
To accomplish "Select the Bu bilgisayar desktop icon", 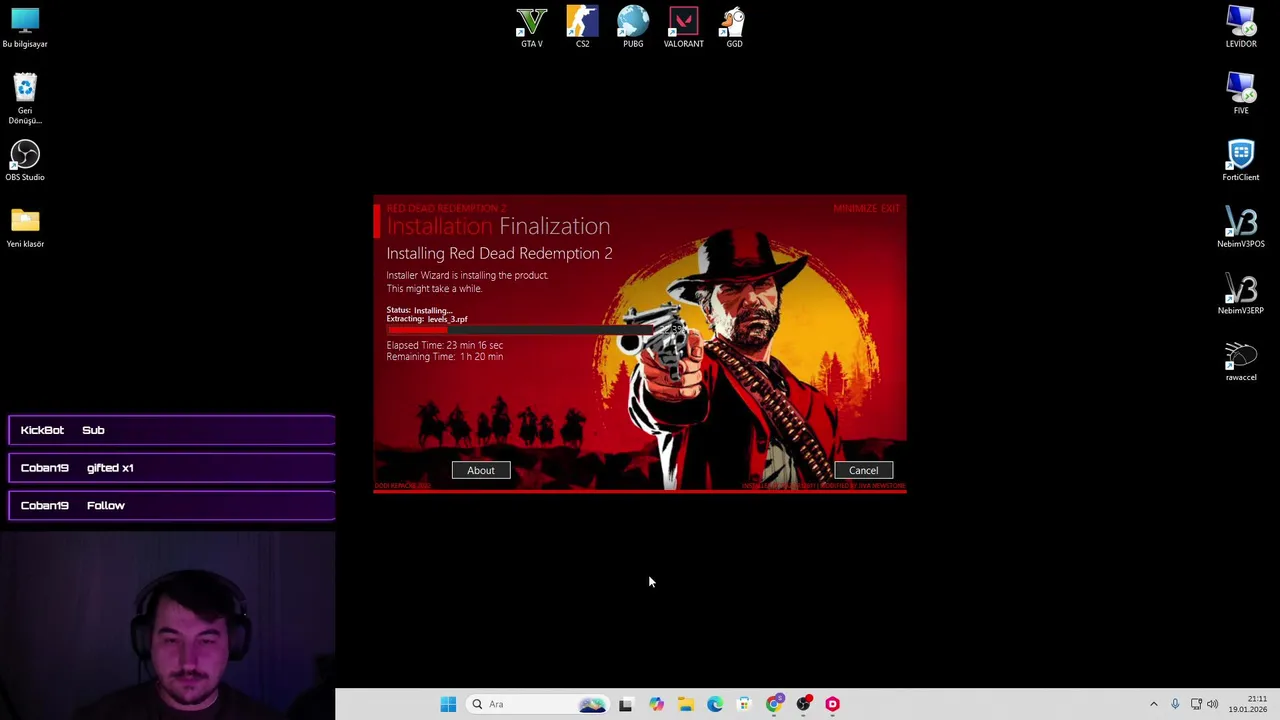I will point(25,27).
